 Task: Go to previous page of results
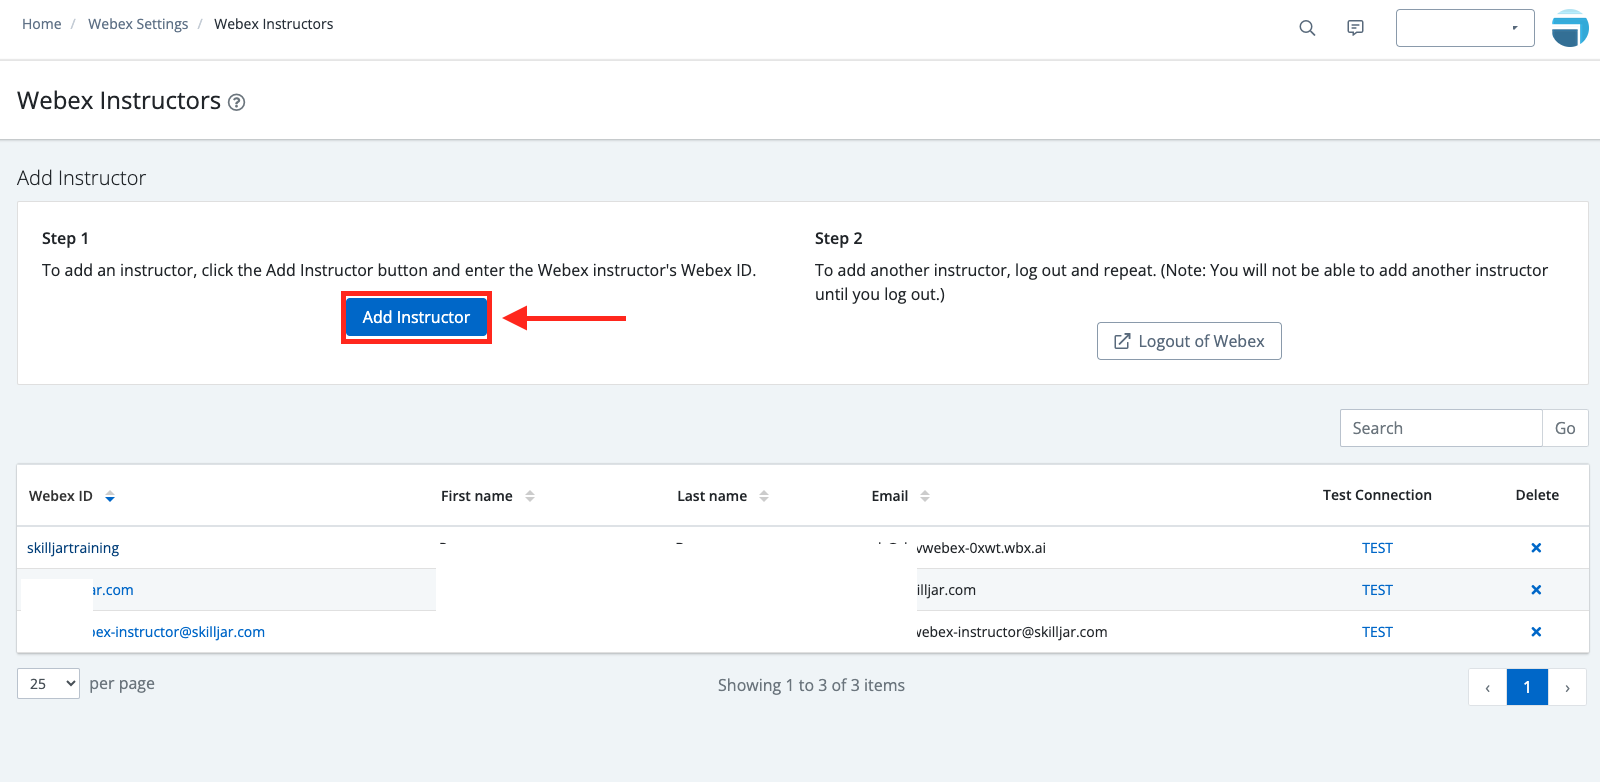(1488, 687)
